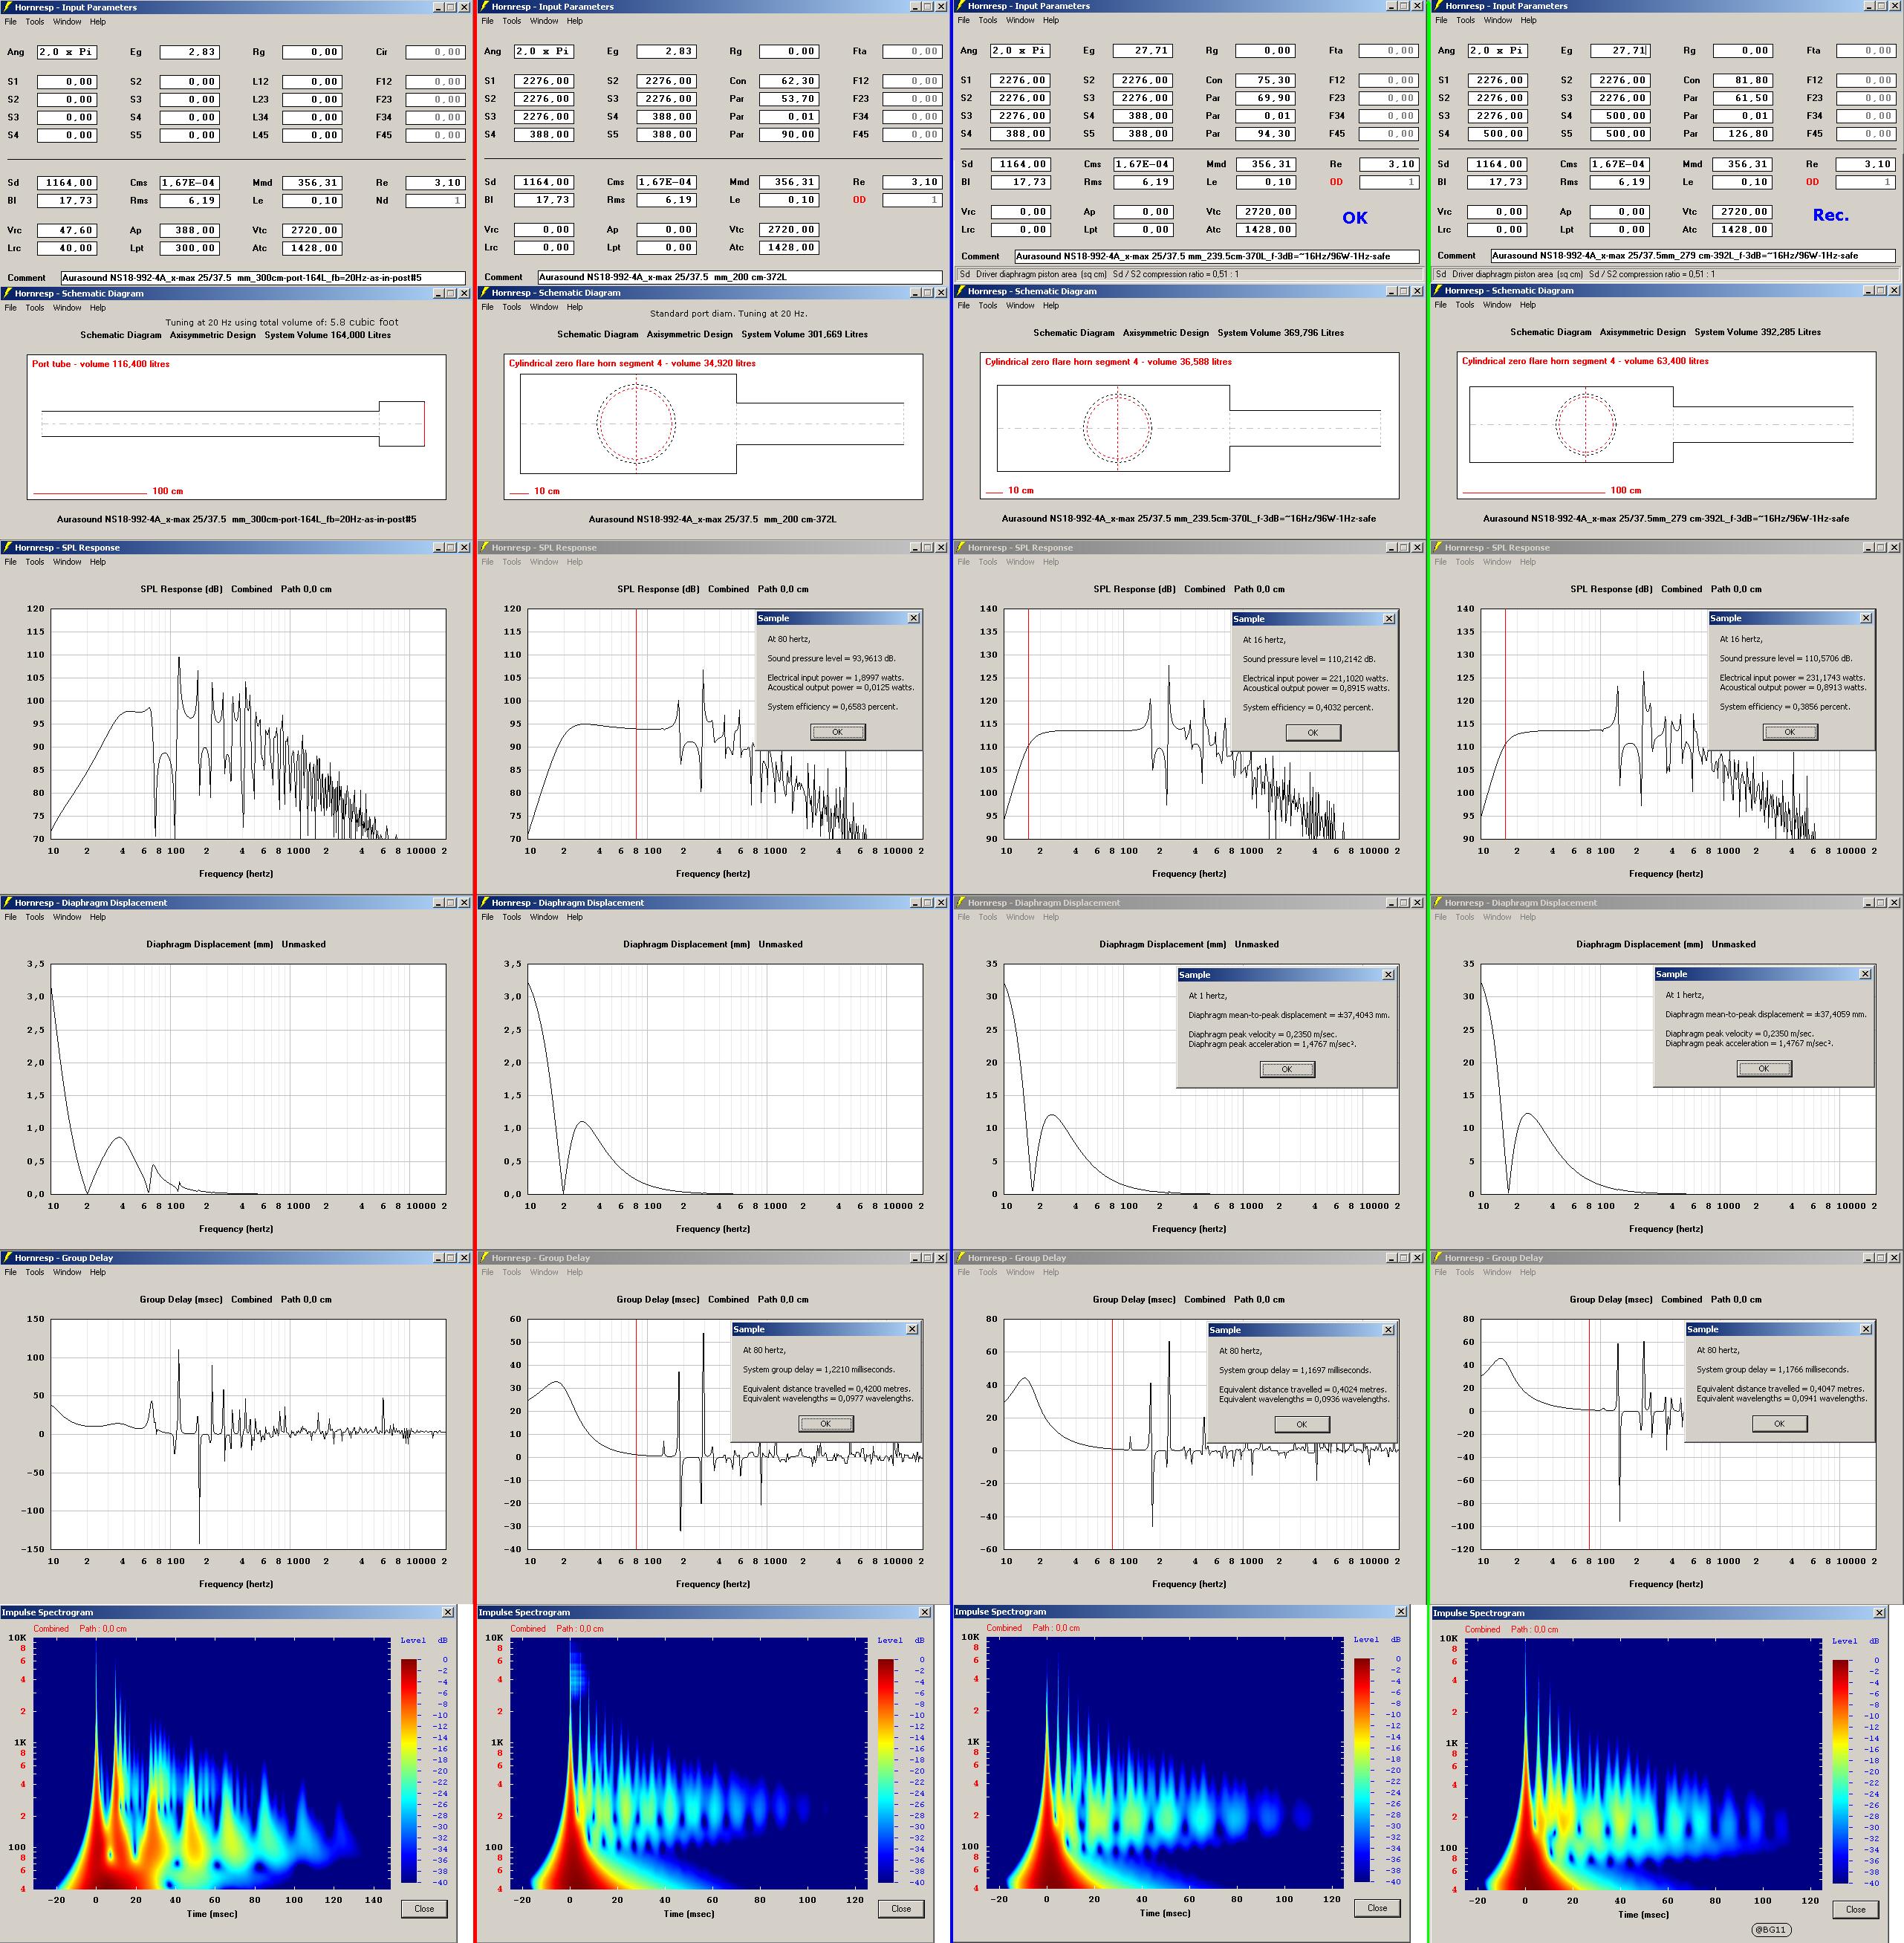Click Comment field containing 239.5cm-370L text

[1216, 256]
